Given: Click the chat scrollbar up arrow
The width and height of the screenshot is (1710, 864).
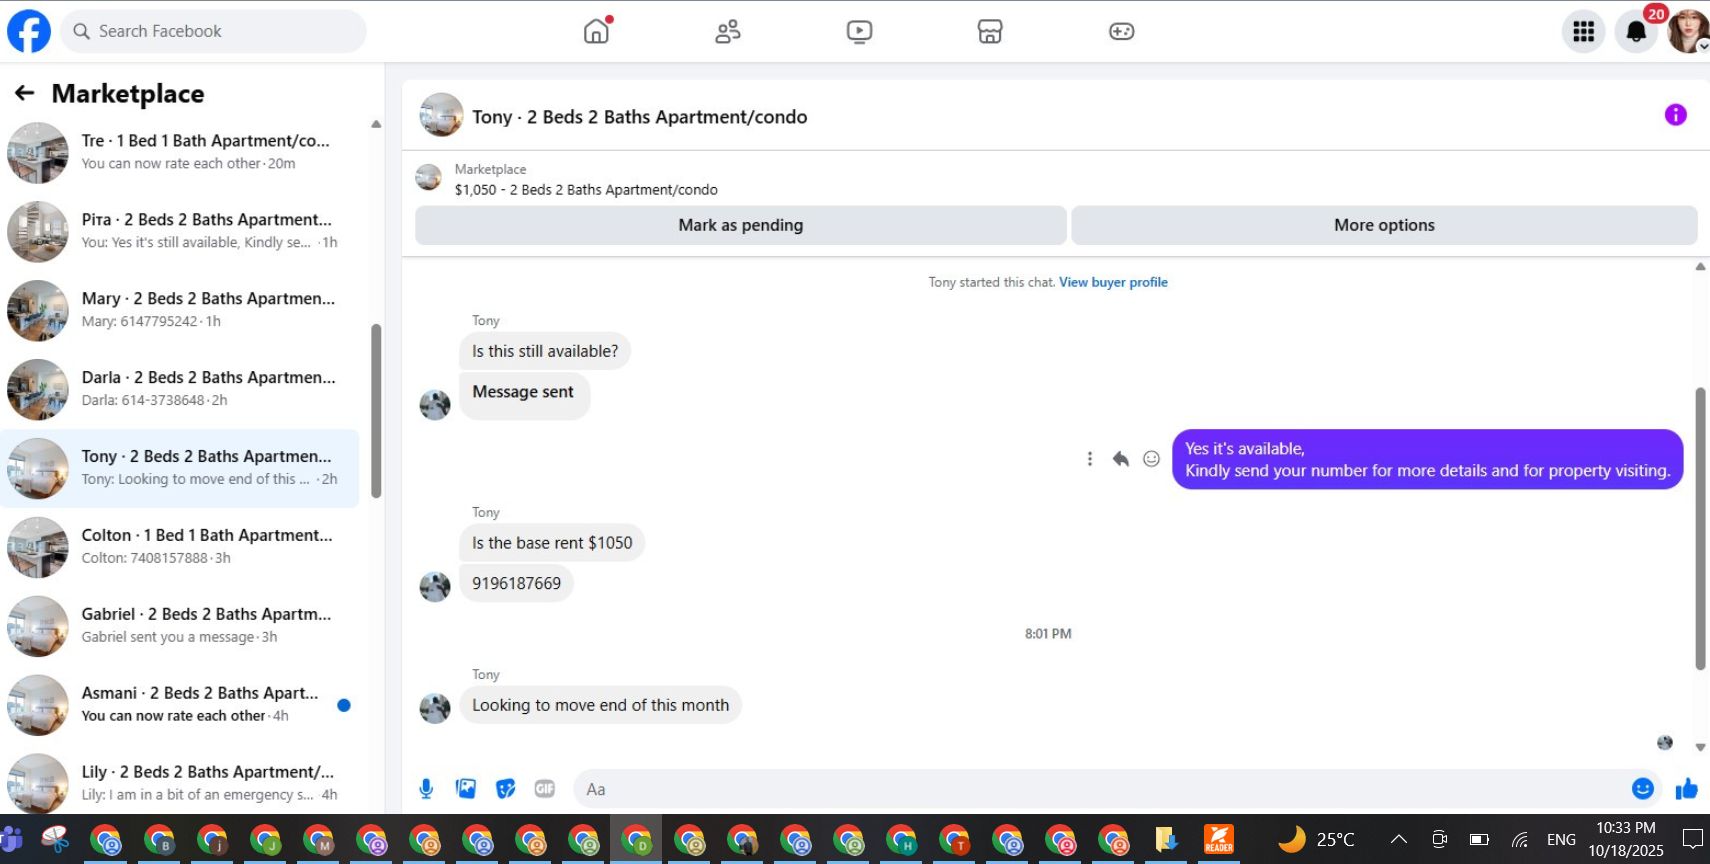Looking at the screenshot, I should tap(1700, 266).
